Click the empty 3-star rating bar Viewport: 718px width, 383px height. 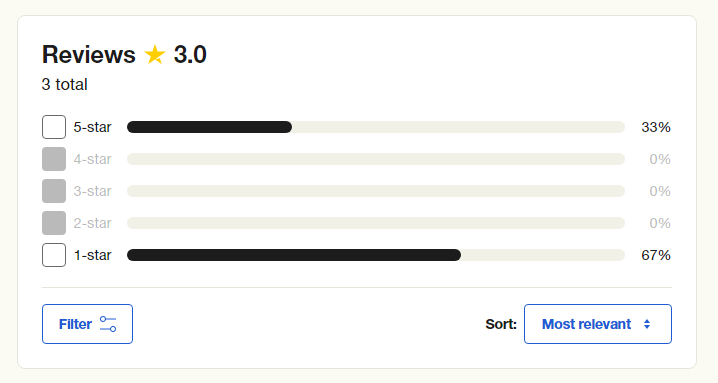(x=375, y=191)
